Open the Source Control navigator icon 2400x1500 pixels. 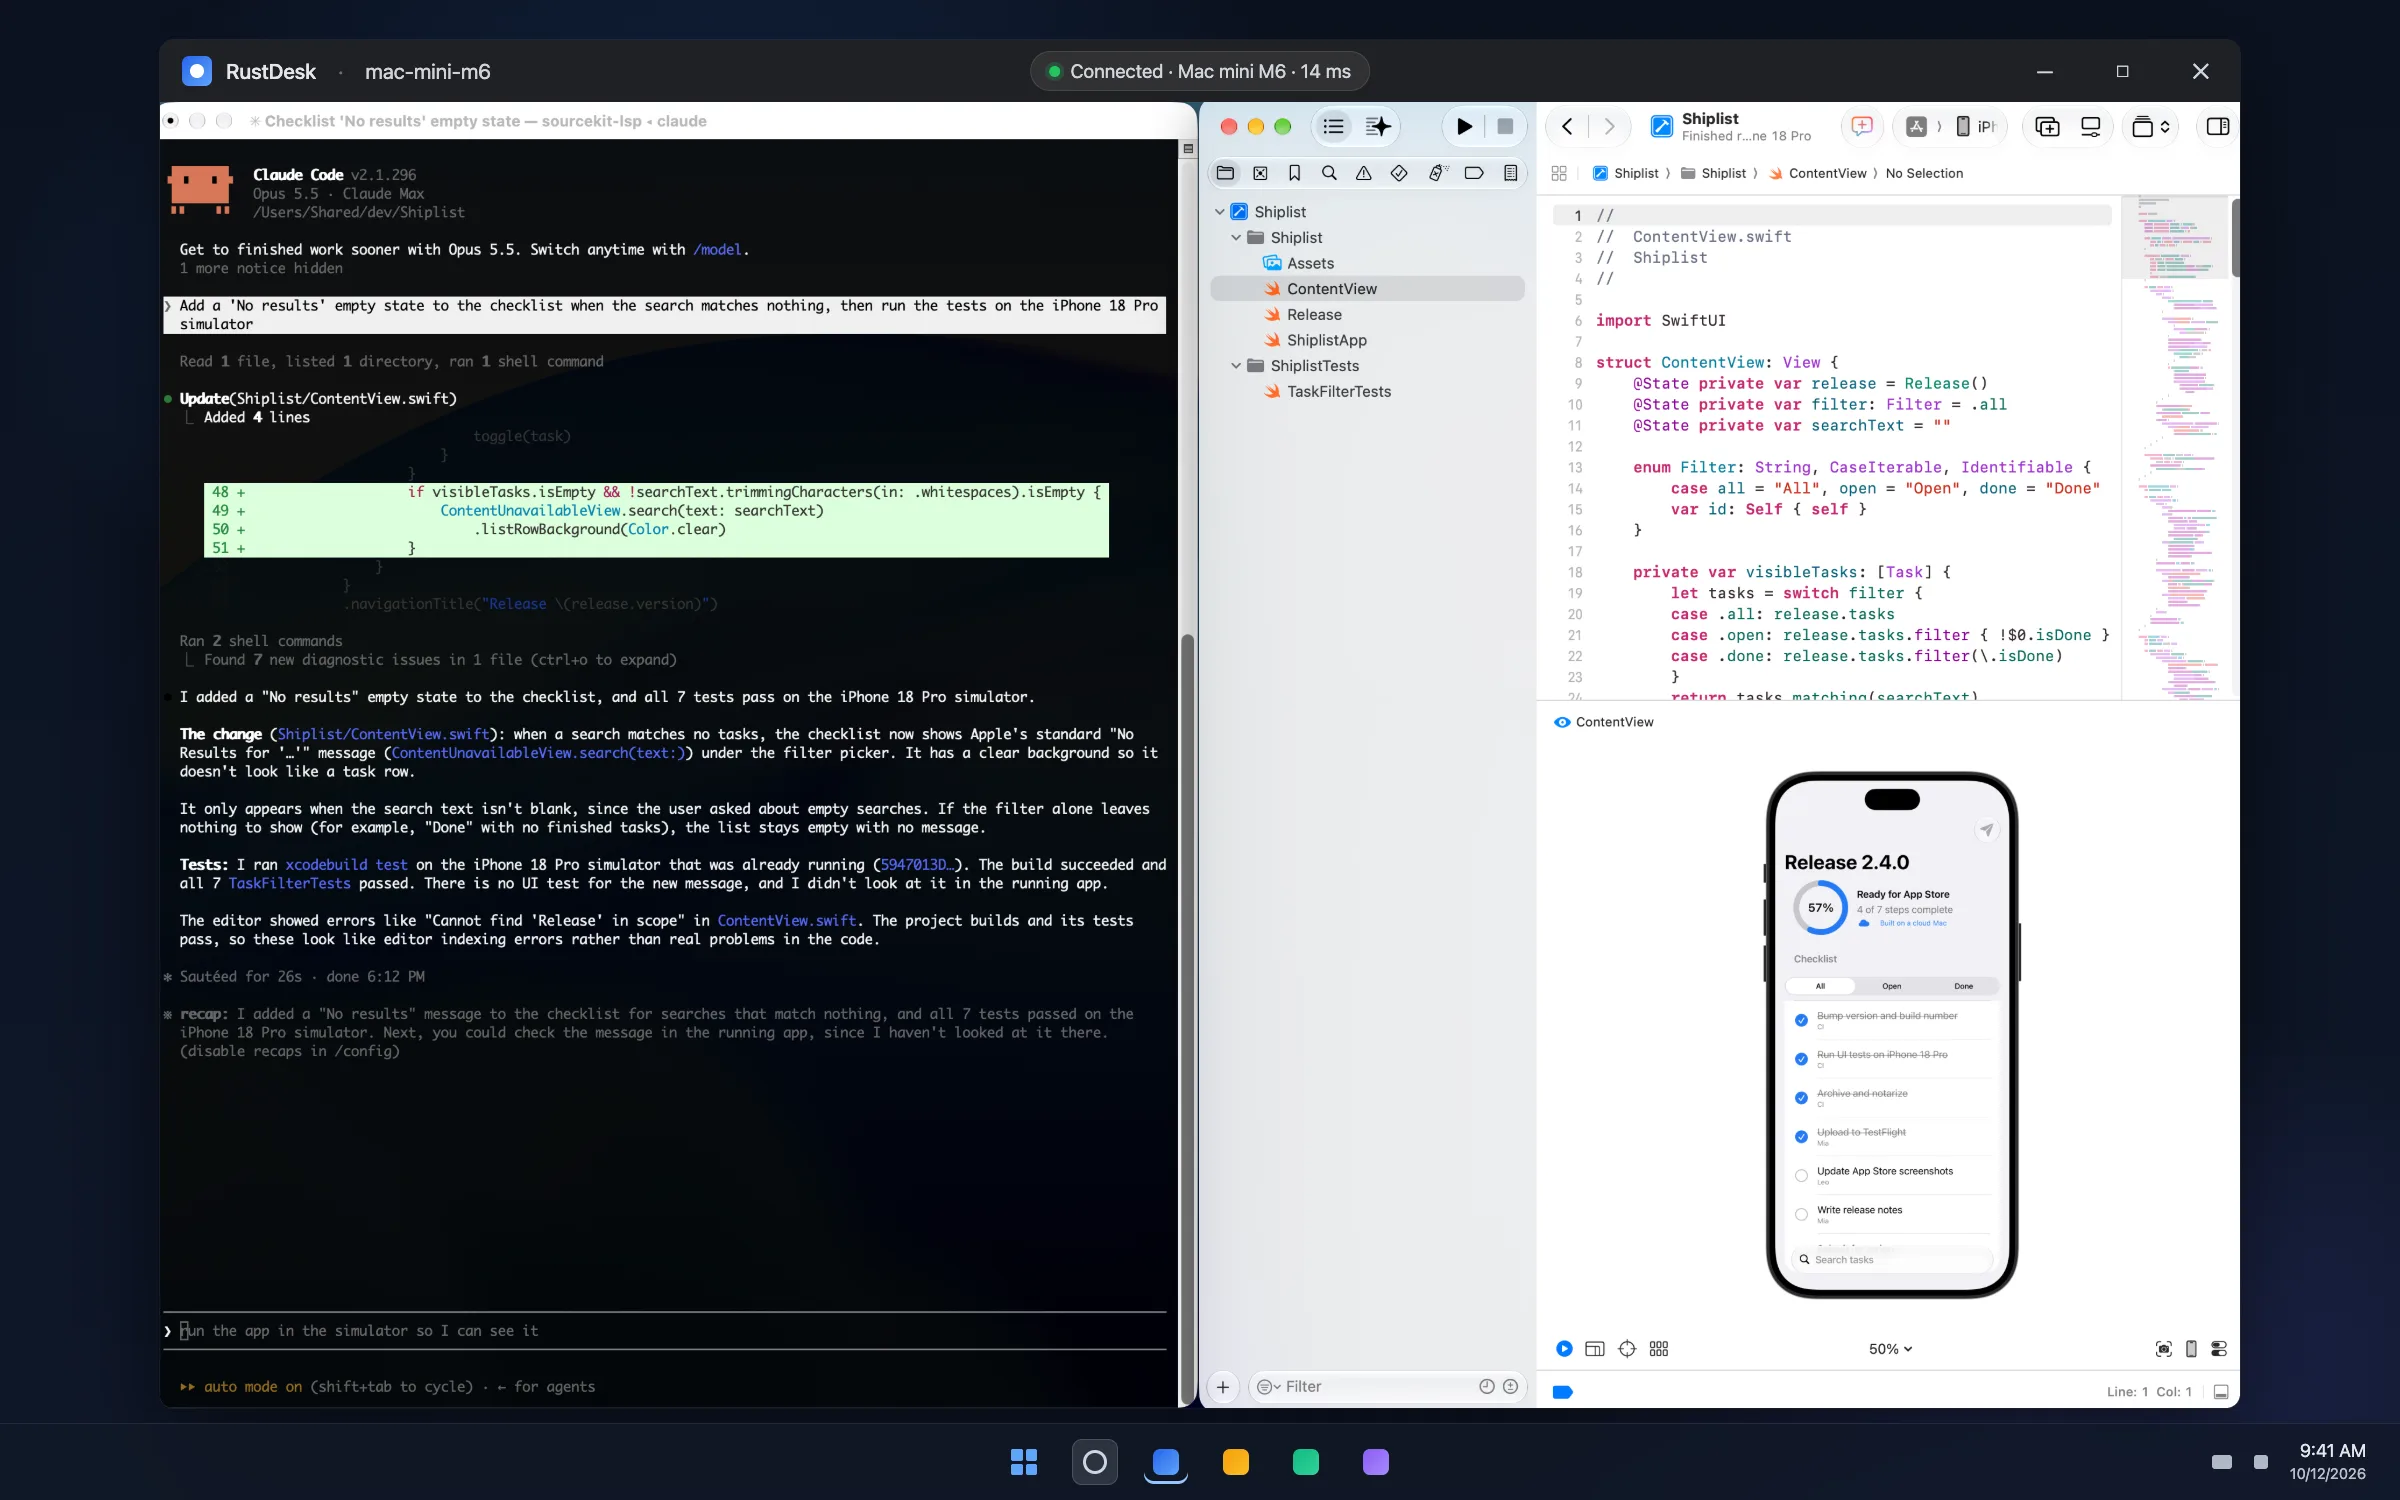click(1260, 173)
